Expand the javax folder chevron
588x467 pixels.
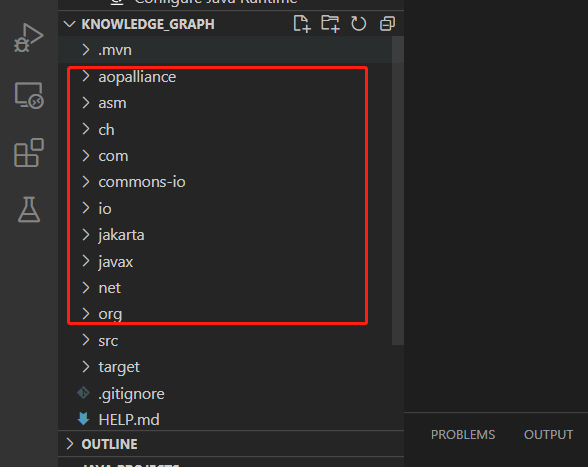86,261
